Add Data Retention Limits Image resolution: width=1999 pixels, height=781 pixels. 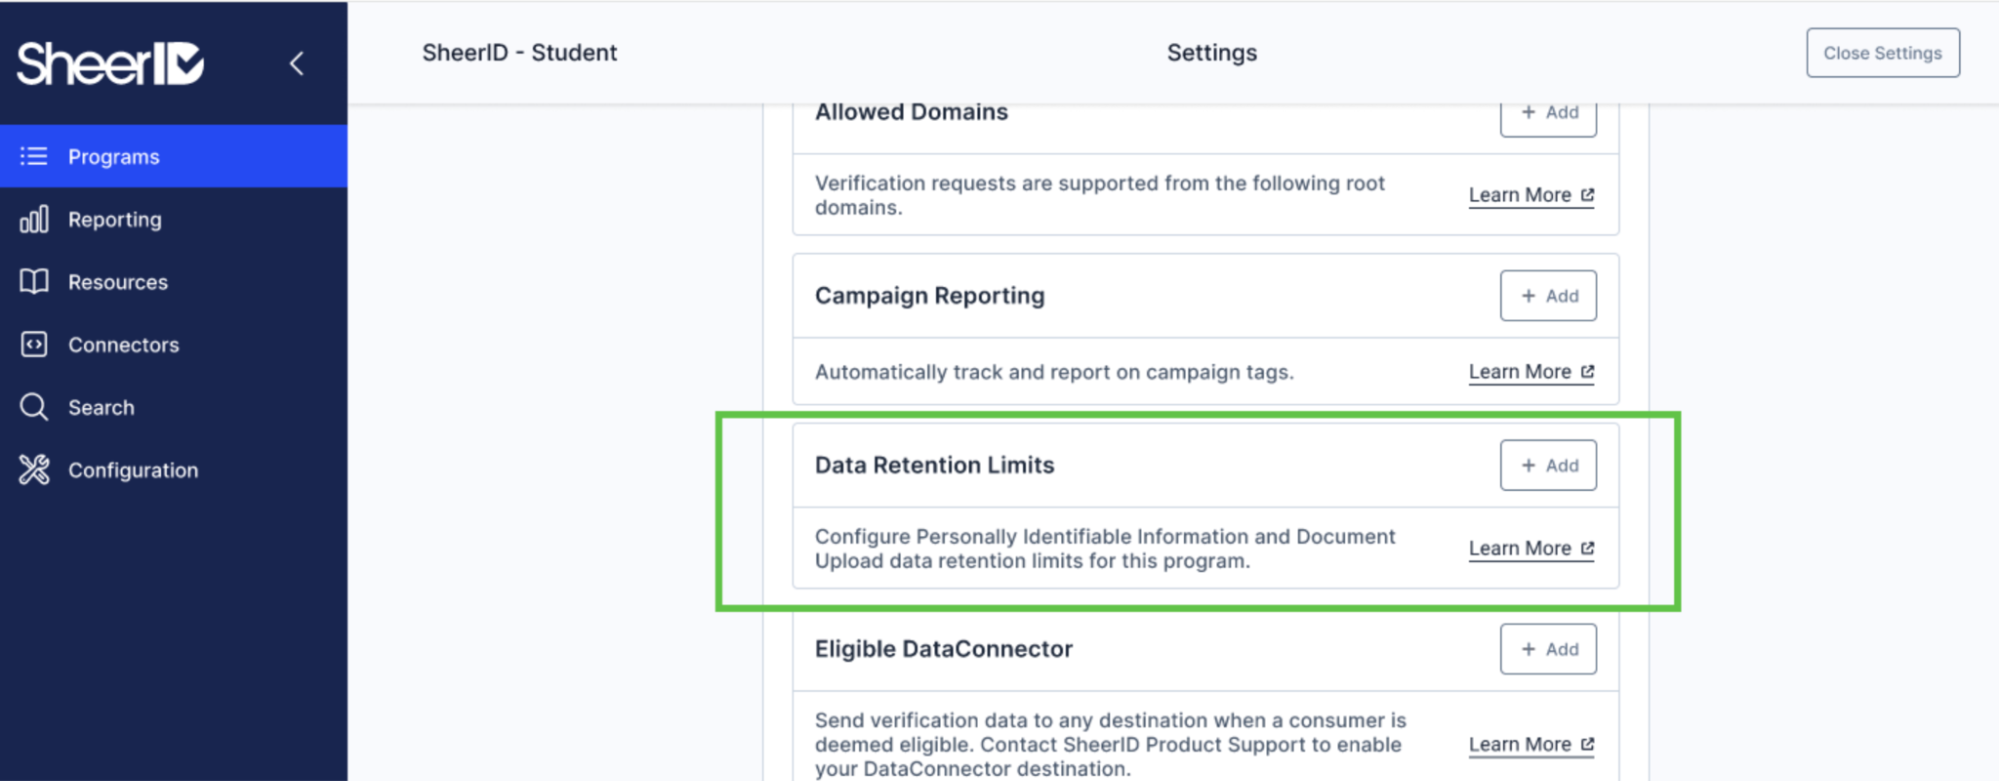pyautogui.click(x=1548, y=465)
